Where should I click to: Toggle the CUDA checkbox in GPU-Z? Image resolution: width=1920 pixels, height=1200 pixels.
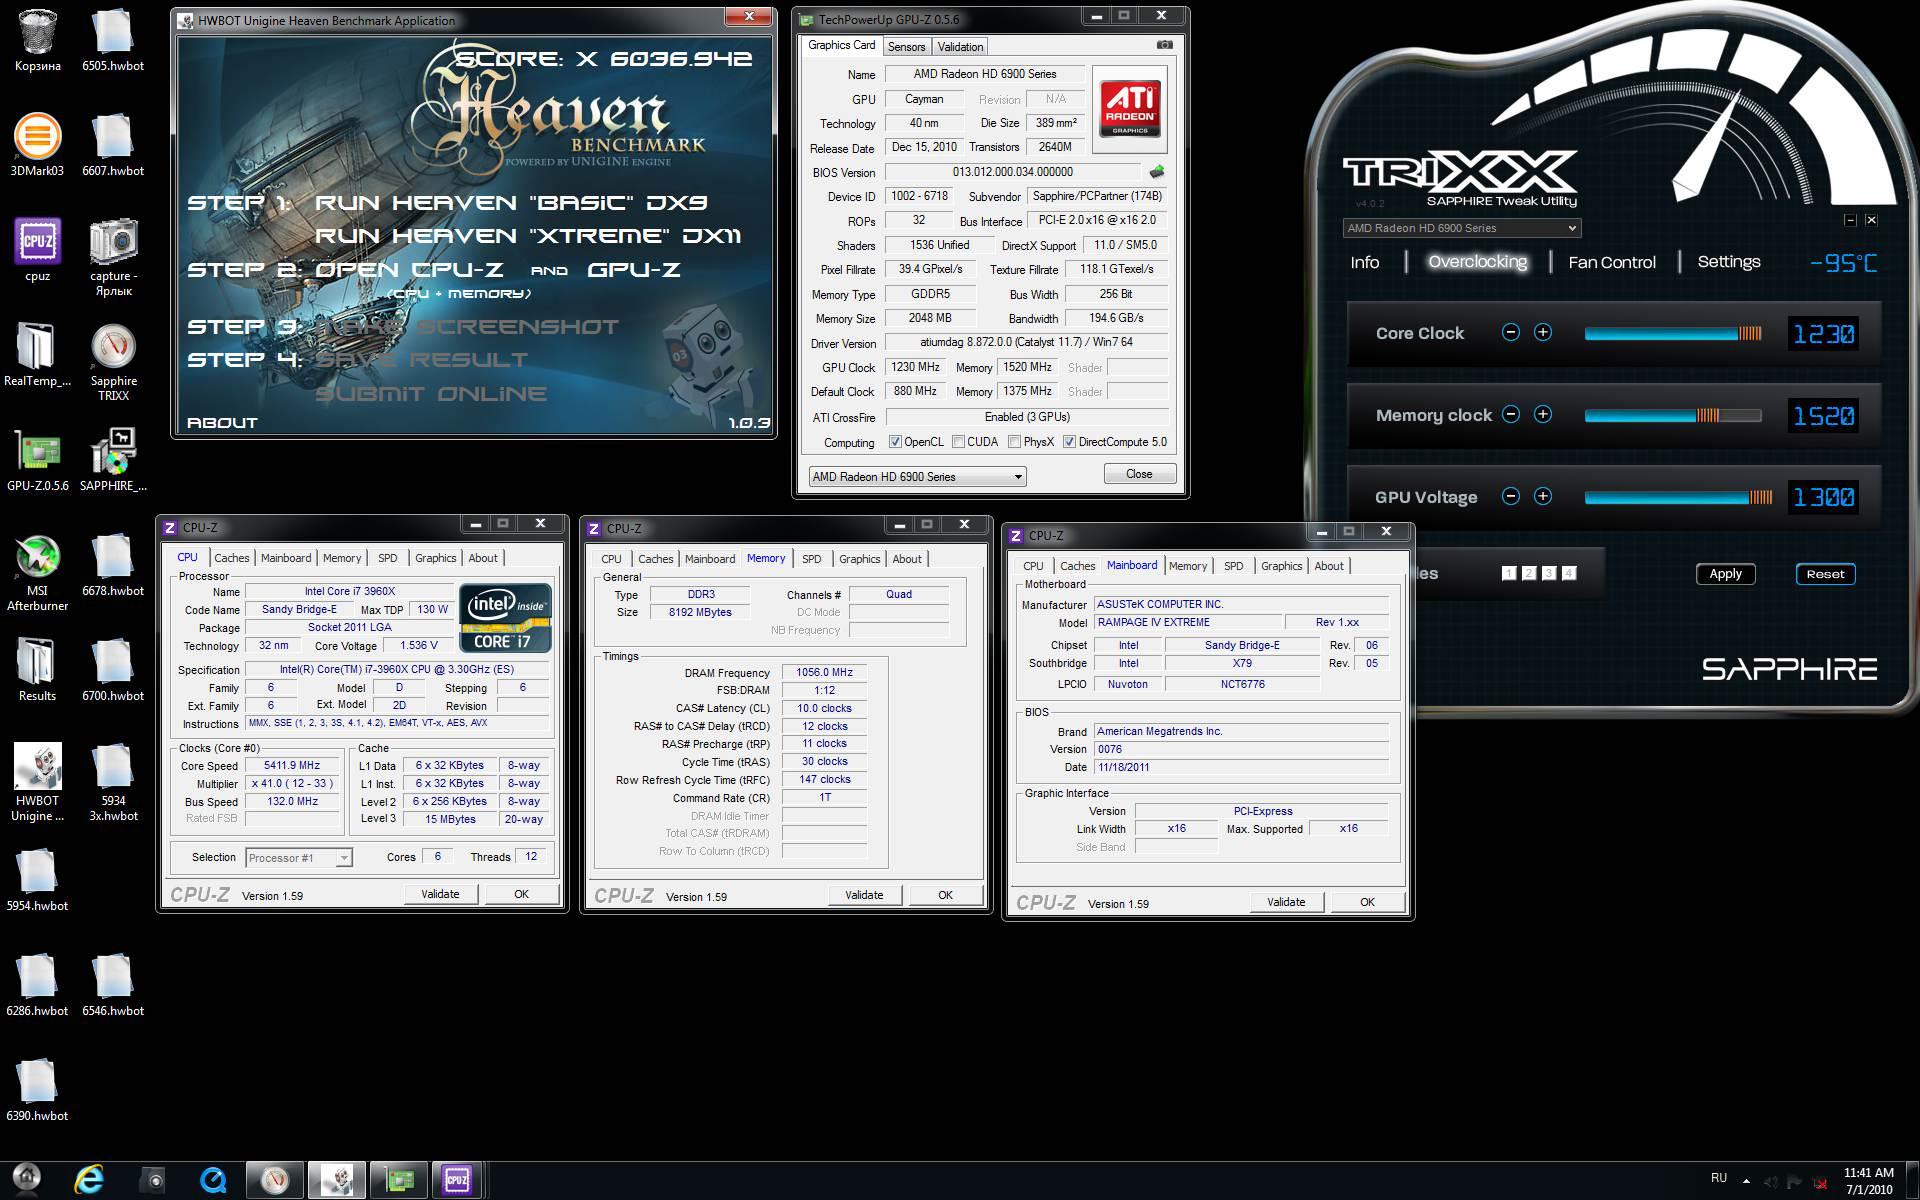[x=958, y=442]
